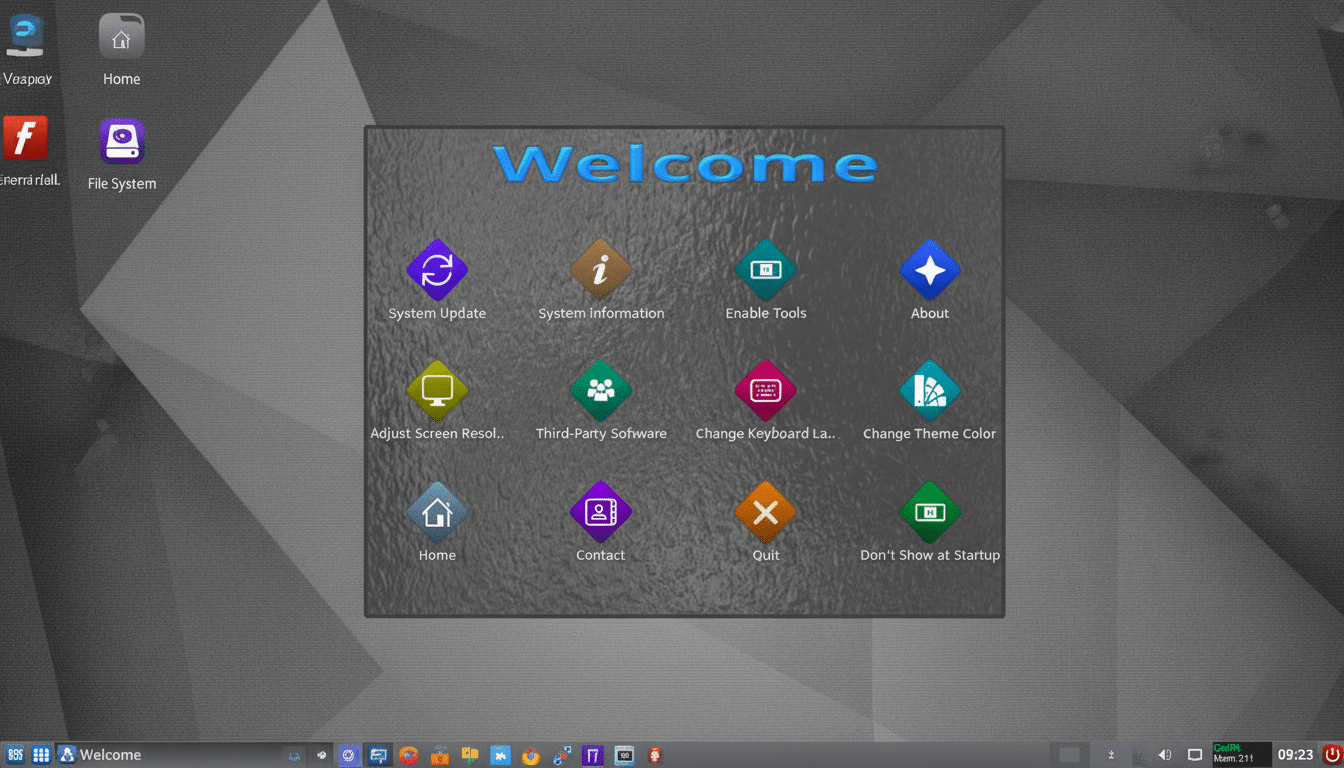Open the applications grid menu

tap(41, 755)
